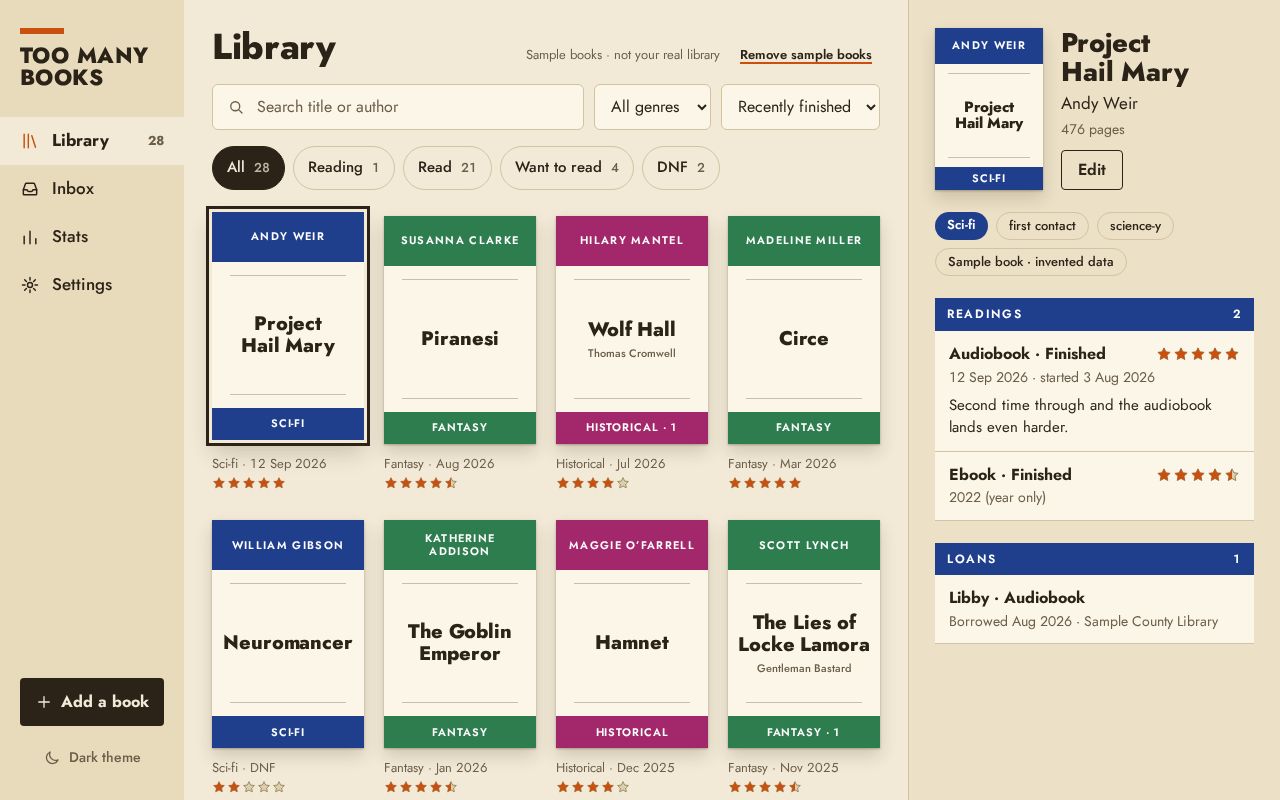1280x800 pixels.
Task: Select the Project Hail Mary cover
Action: (288, 326)
